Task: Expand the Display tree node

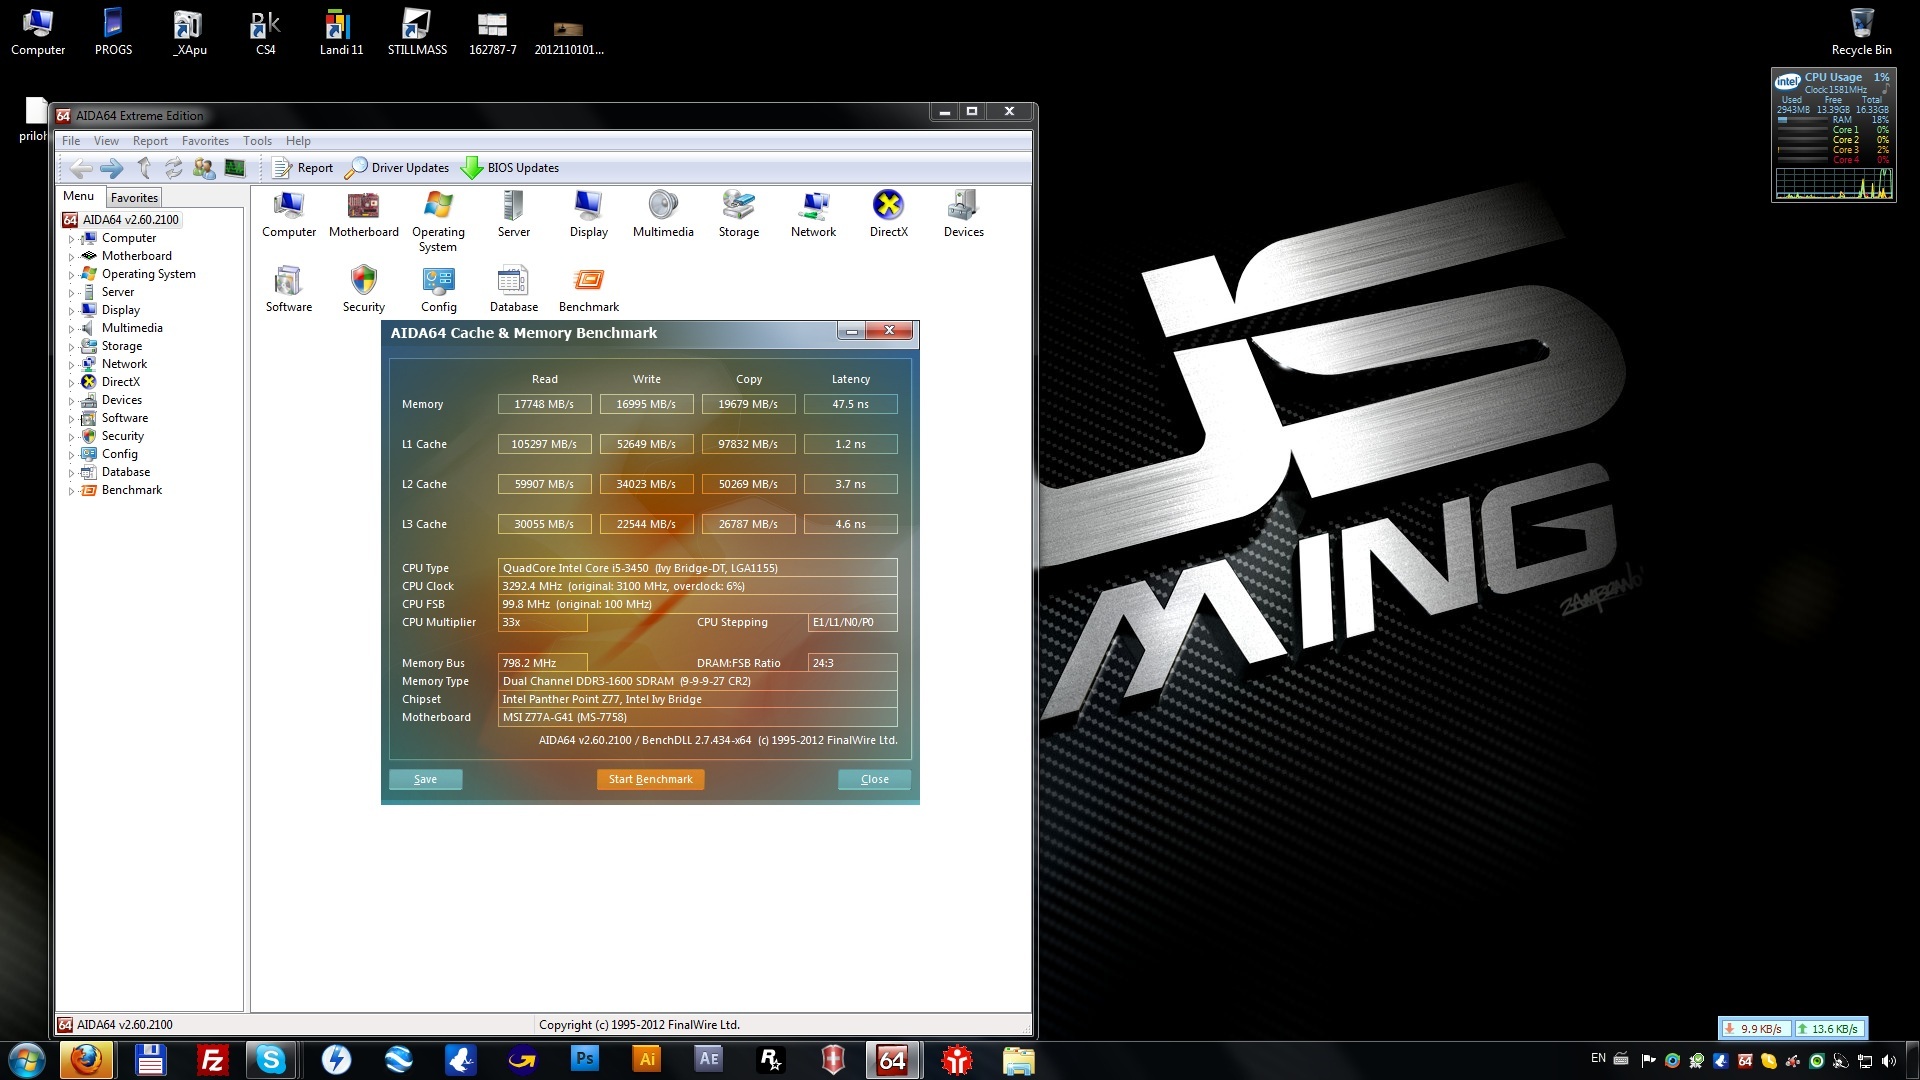Action: click(71, 311)
